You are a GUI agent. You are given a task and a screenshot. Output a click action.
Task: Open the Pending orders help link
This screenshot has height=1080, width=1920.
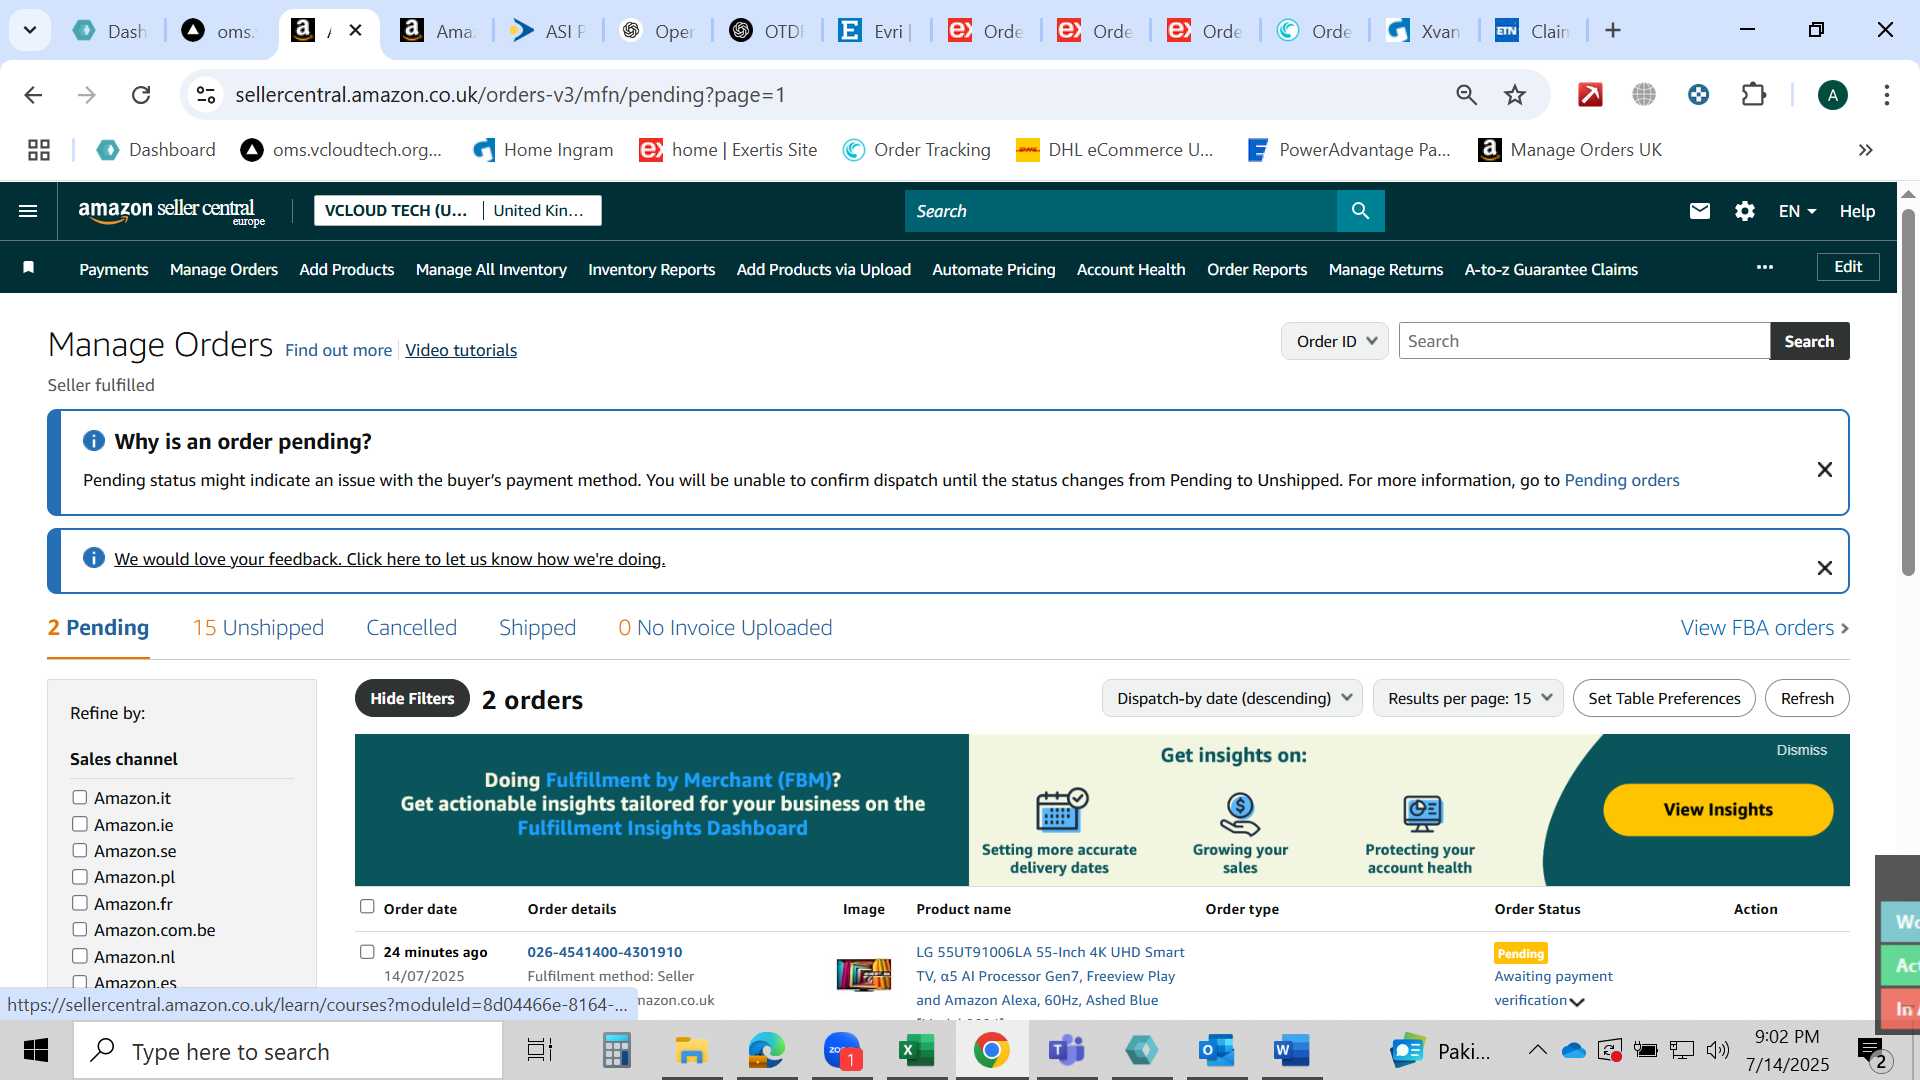(1621, 480)
